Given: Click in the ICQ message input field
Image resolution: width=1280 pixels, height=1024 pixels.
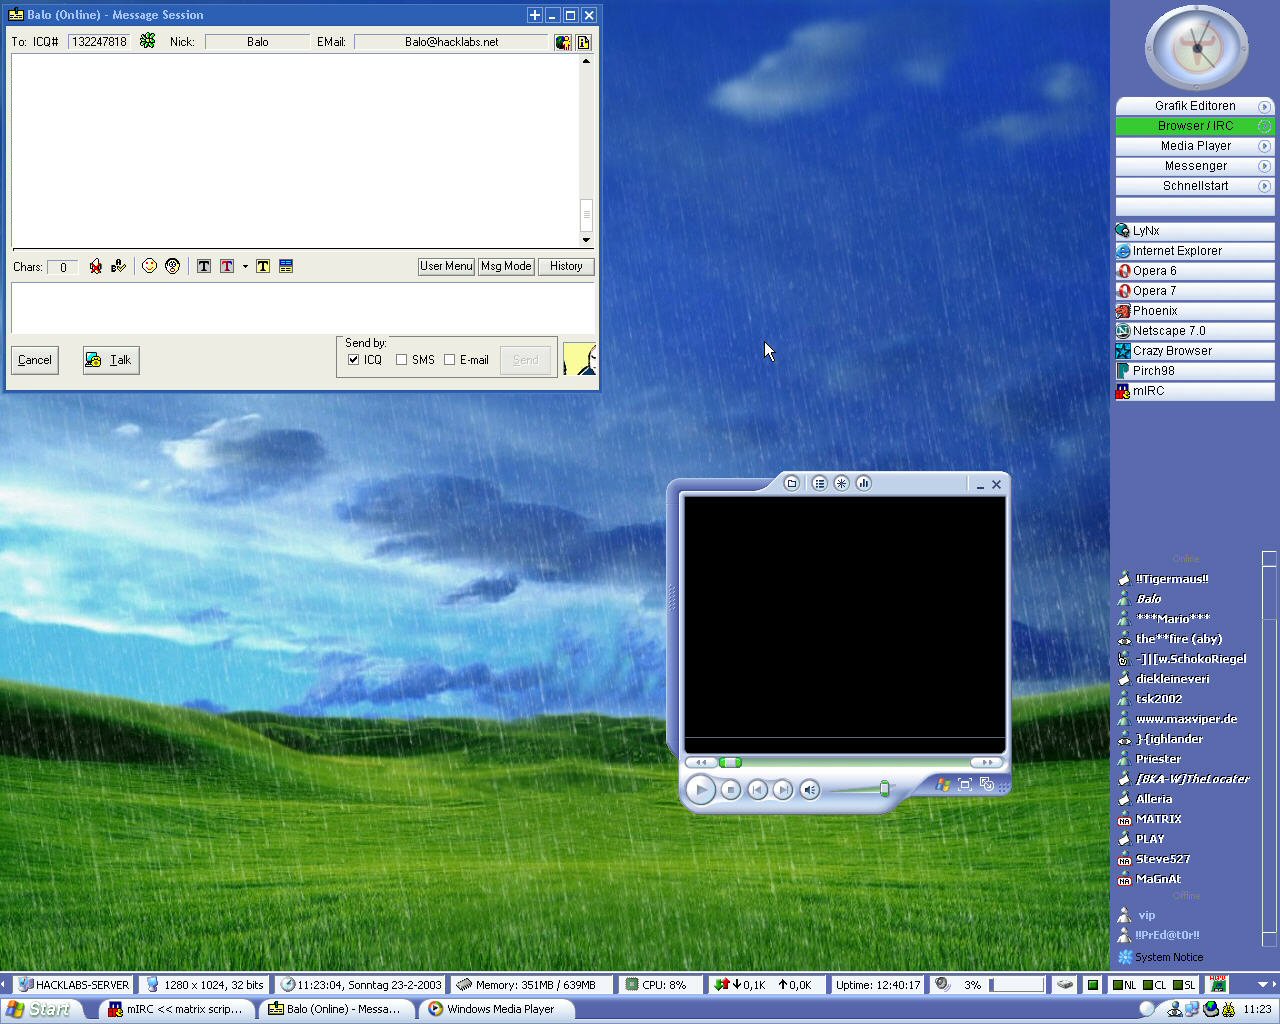Looking at the screenshot, I should coord(300,307).
